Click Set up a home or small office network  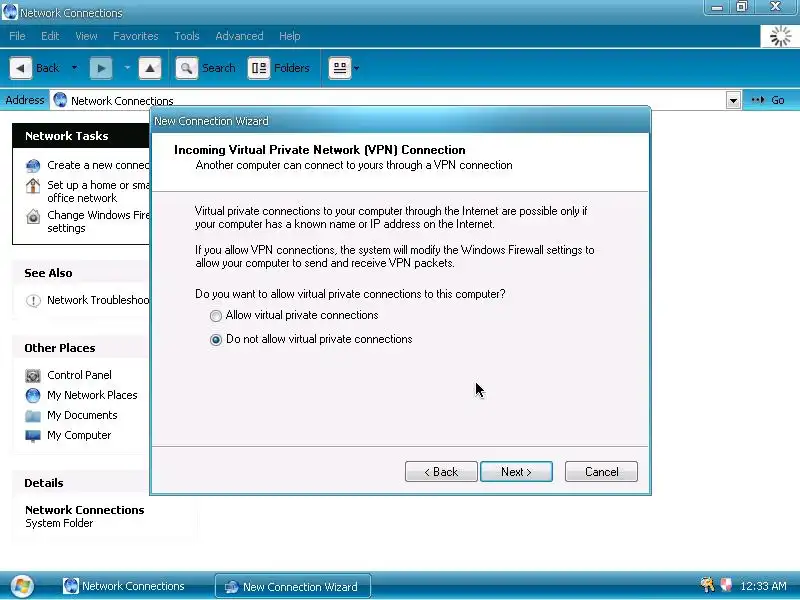[x=98, y=191]
